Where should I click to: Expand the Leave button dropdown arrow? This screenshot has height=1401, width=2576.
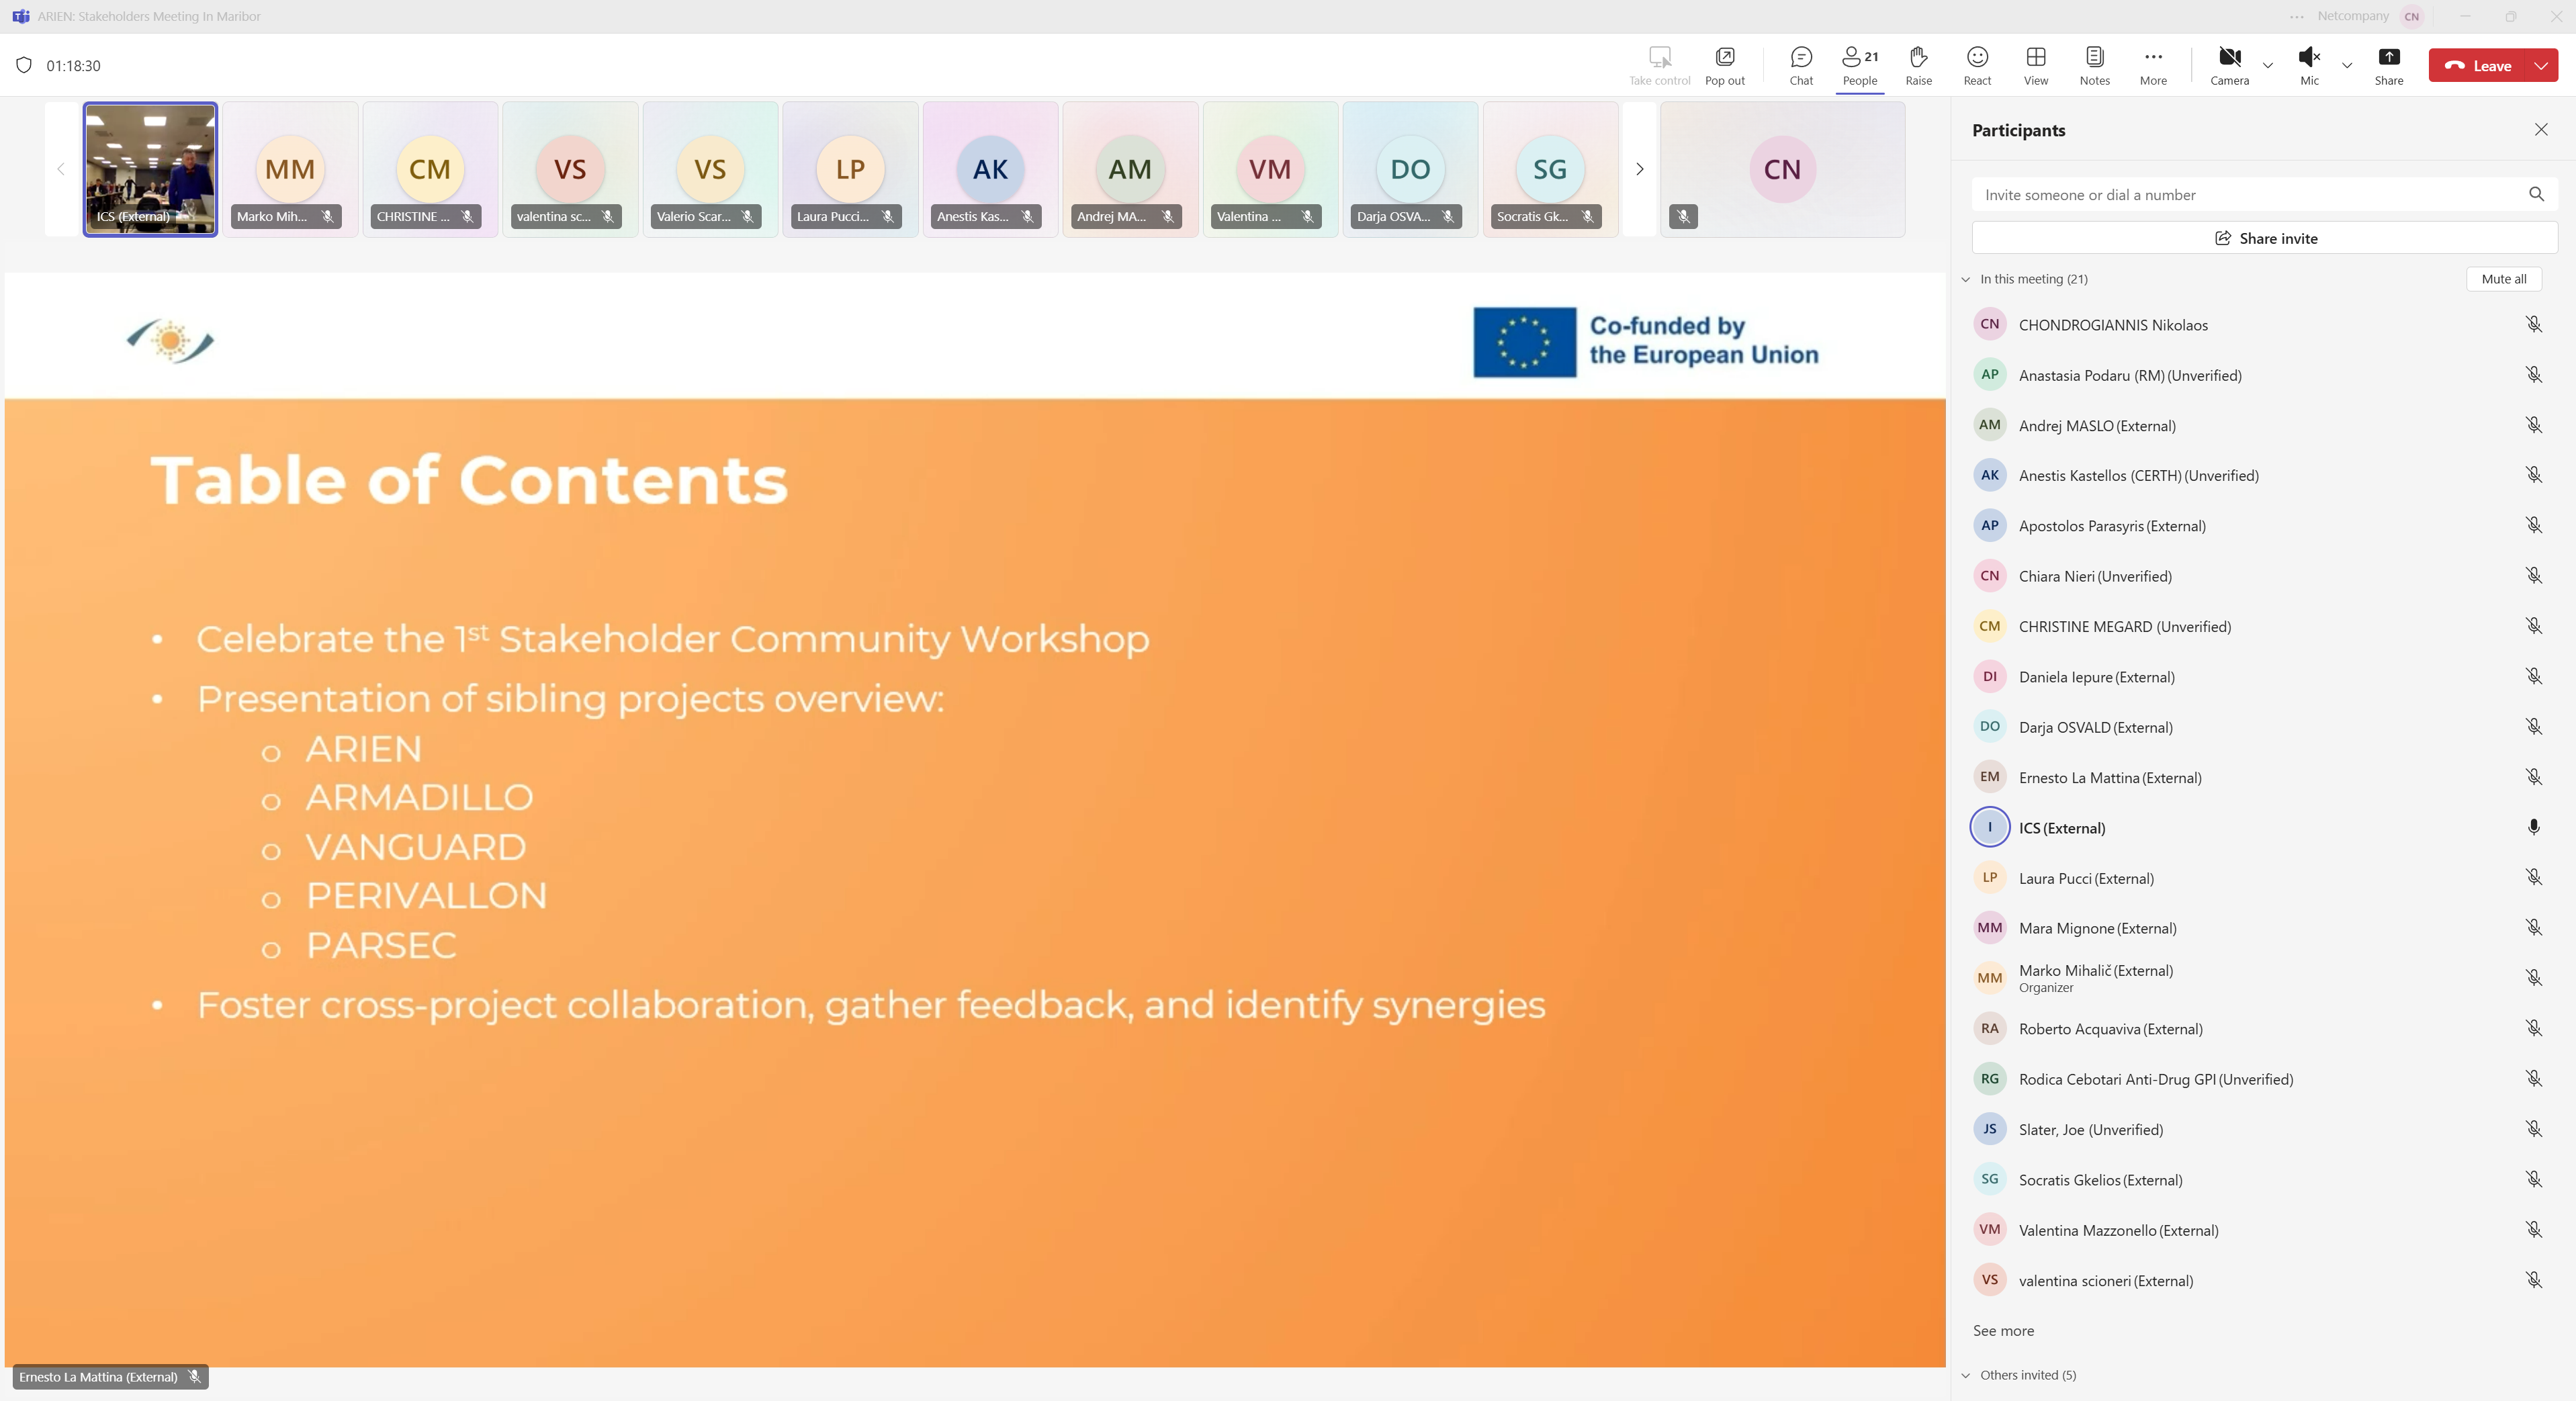(2541, 66)
